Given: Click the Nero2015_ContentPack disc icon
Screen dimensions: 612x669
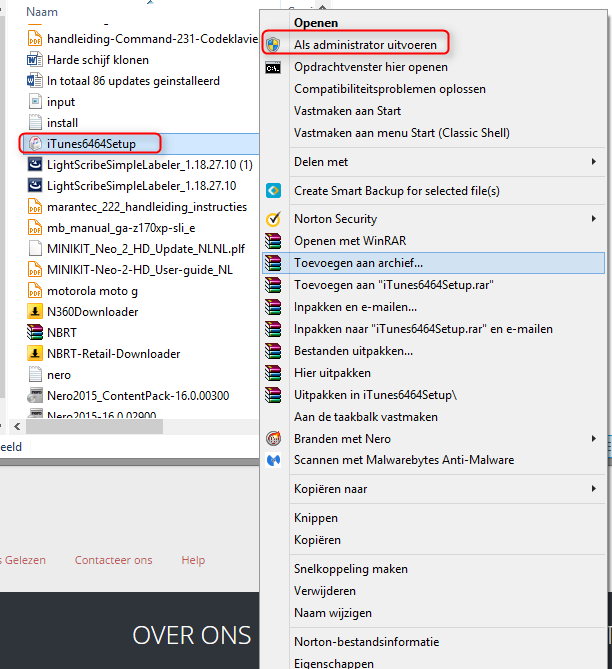Looking at the screenshot, I should coord(35,395).
